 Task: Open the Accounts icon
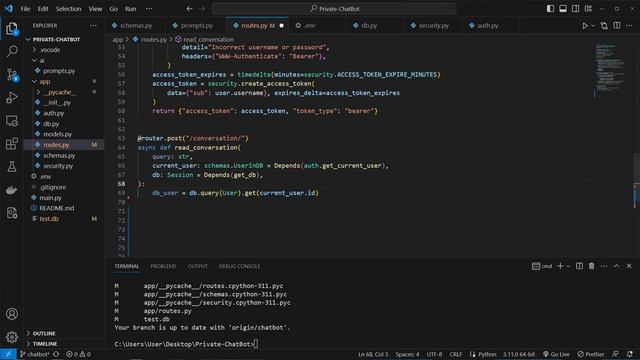(x=12, y=314)
